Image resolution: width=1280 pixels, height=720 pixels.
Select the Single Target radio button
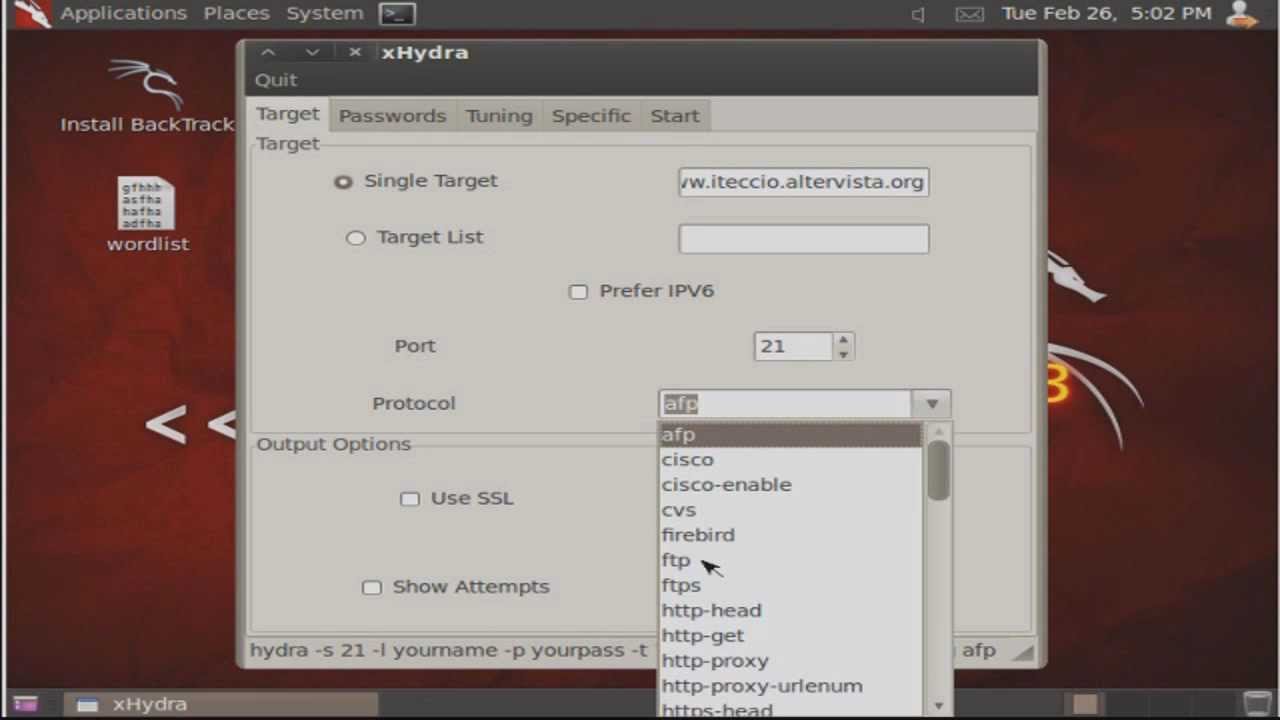click(343, 182)
